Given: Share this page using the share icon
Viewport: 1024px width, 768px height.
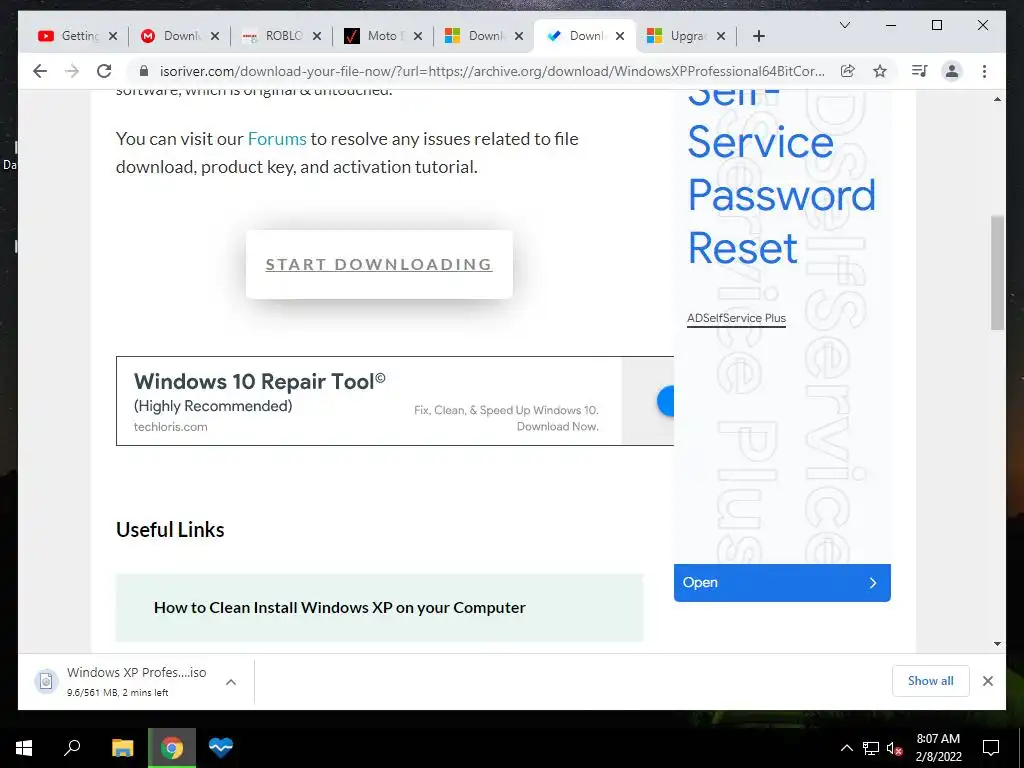Looking at the screenshot, I should (848, 71).
